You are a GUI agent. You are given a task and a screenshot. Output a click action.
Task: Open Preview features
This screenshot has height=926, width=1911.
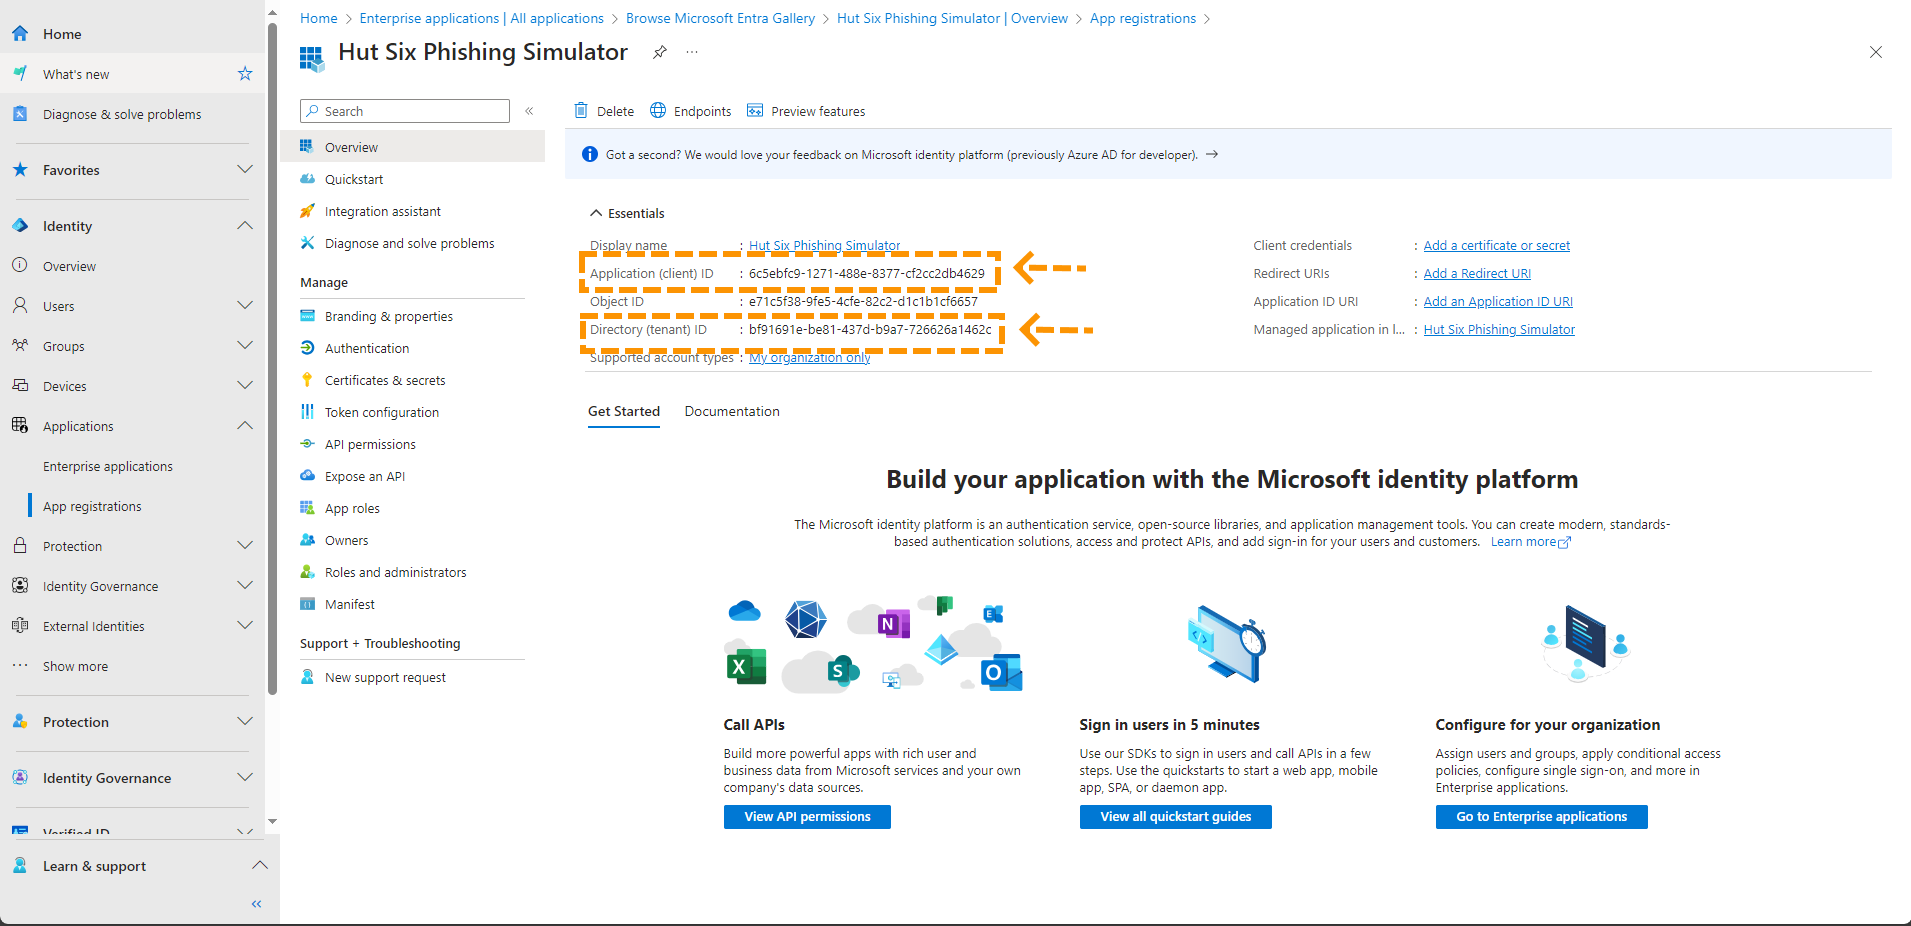[x=806, y=111]
